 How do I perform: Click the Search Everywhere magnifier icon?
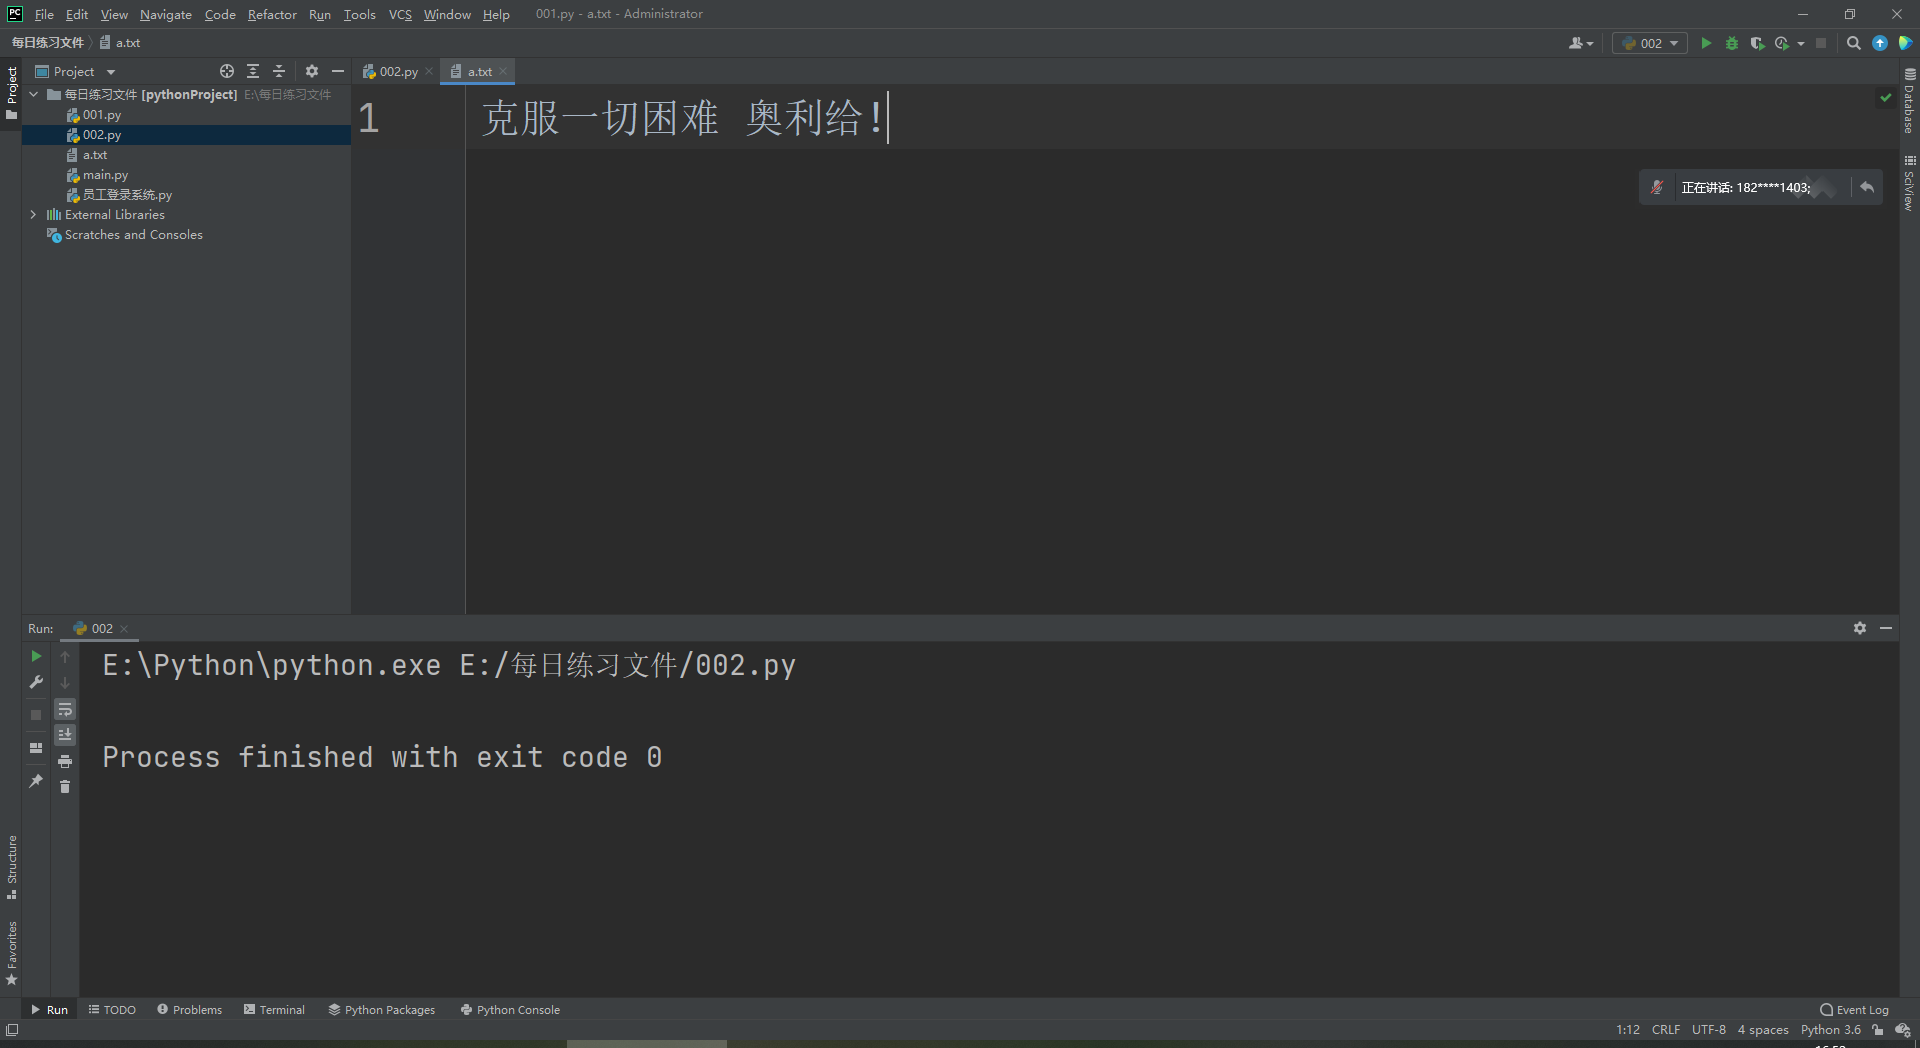tap(1854, 43)
